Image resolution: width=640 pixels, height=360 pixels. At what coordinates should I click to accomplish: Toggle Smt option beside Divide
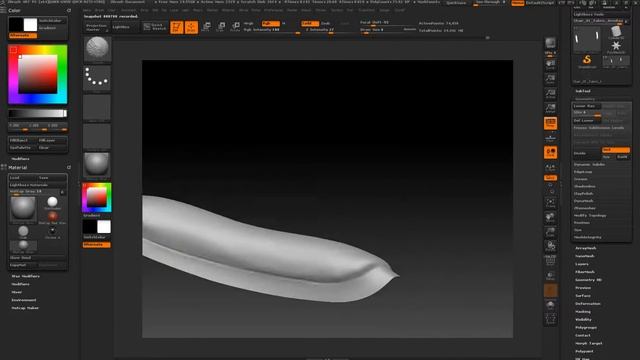[x=616, y=150]
